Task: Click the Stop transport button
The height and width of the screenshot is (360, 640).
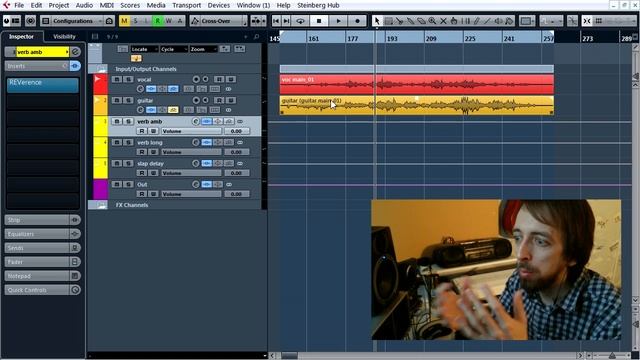Action: 319,21
